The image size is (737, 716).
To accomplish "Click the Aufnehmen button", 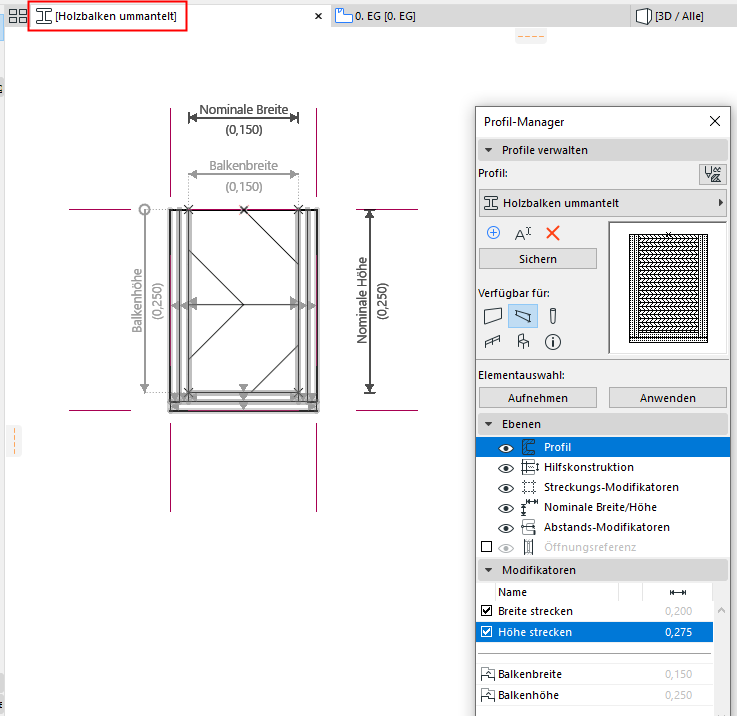I will coord(538,398).
